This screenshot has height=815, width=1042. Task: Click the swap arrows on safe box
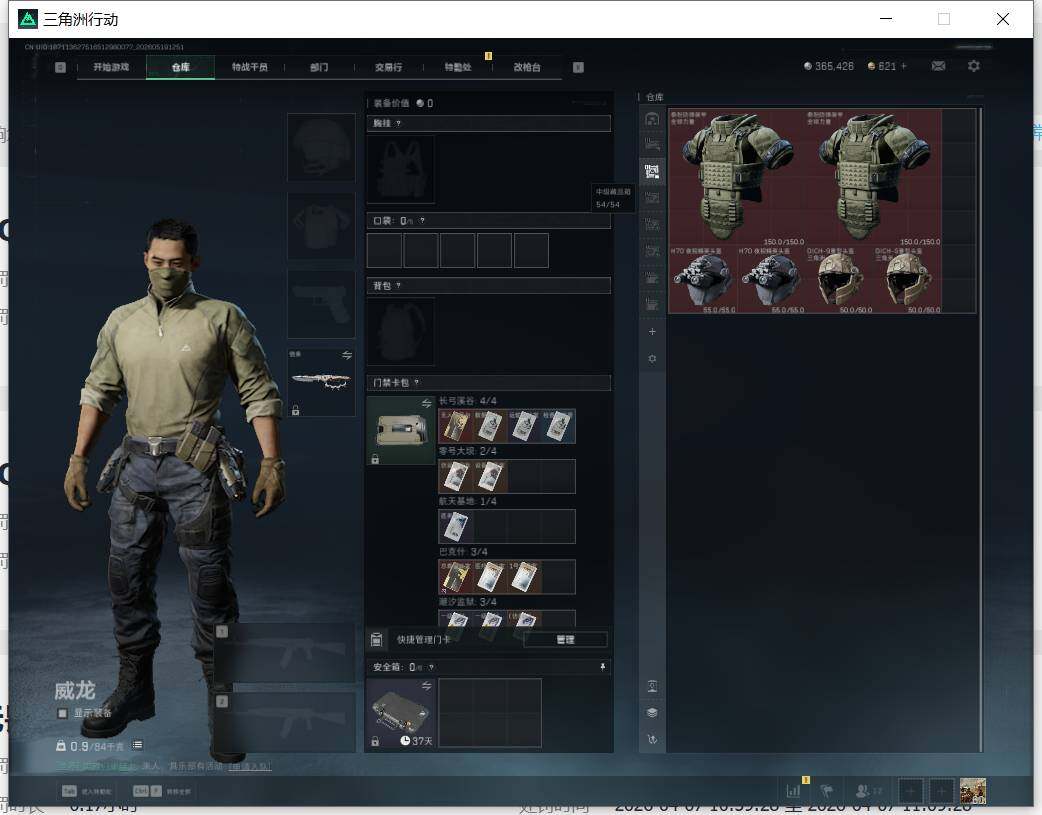pos(427,685)
